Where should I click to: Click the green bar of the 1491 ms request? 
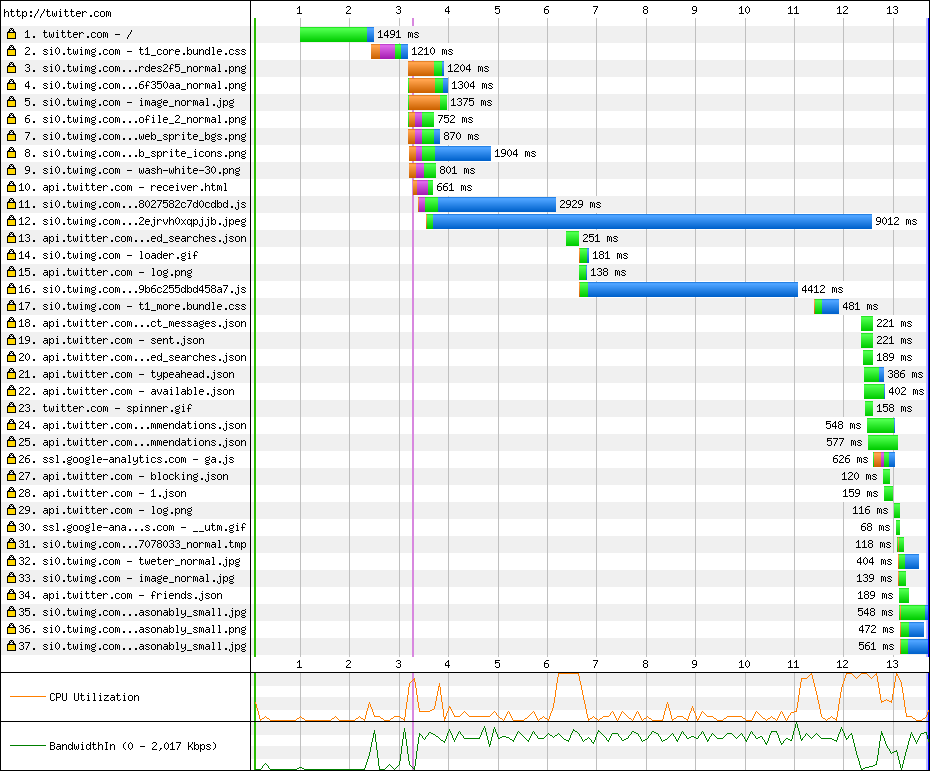click(333, 34)
